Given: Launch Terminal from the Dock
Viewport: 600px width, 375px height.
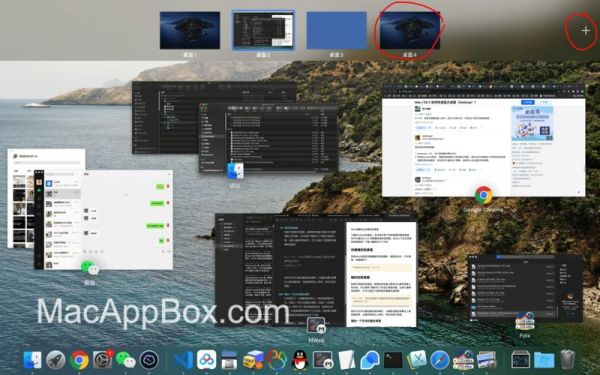Looking at the screenshot, I should (393, 360).
